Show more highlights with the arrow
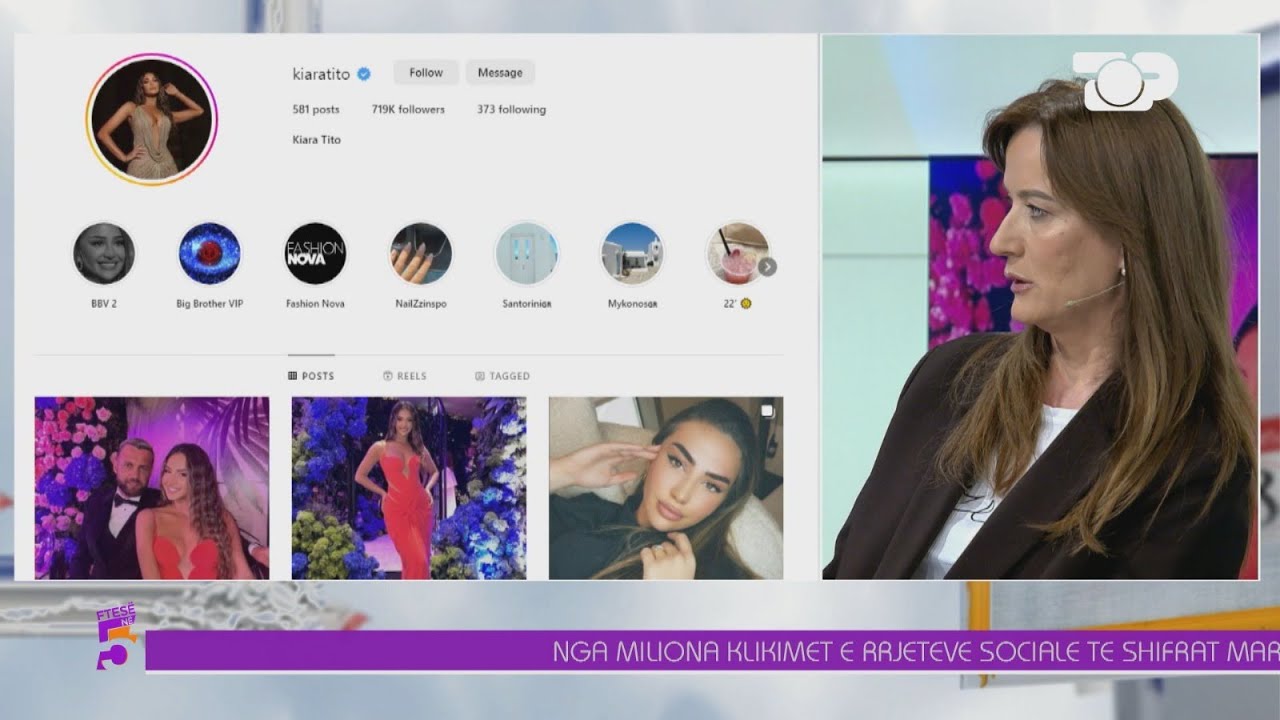This screenshot has height=720, width=1280. (767, 267)
